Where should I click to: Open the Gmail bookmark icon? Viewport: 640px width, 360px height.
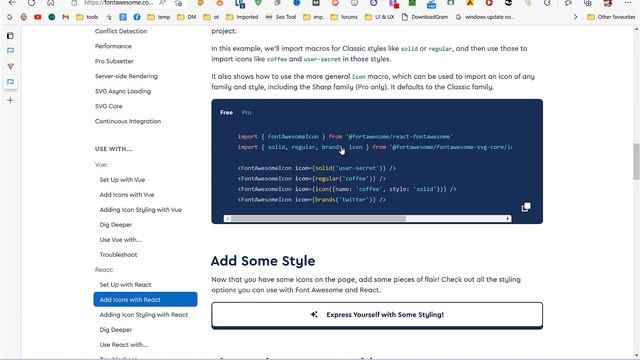(x=65, y=17)
